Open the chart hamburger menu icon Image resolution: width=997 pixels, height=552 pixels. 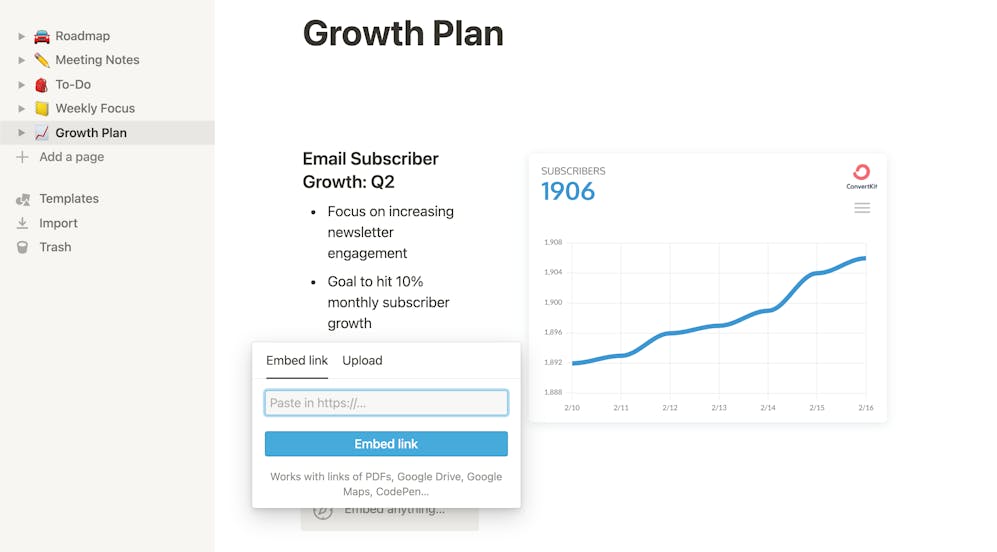(x=862, y=208)
